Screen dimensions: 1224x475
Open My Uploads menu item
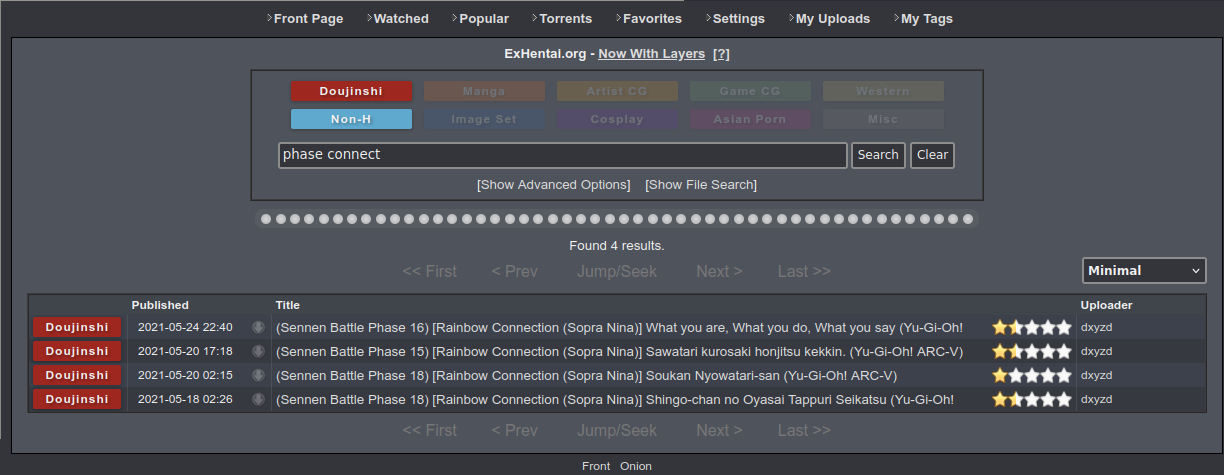click(x=832, y=19)
